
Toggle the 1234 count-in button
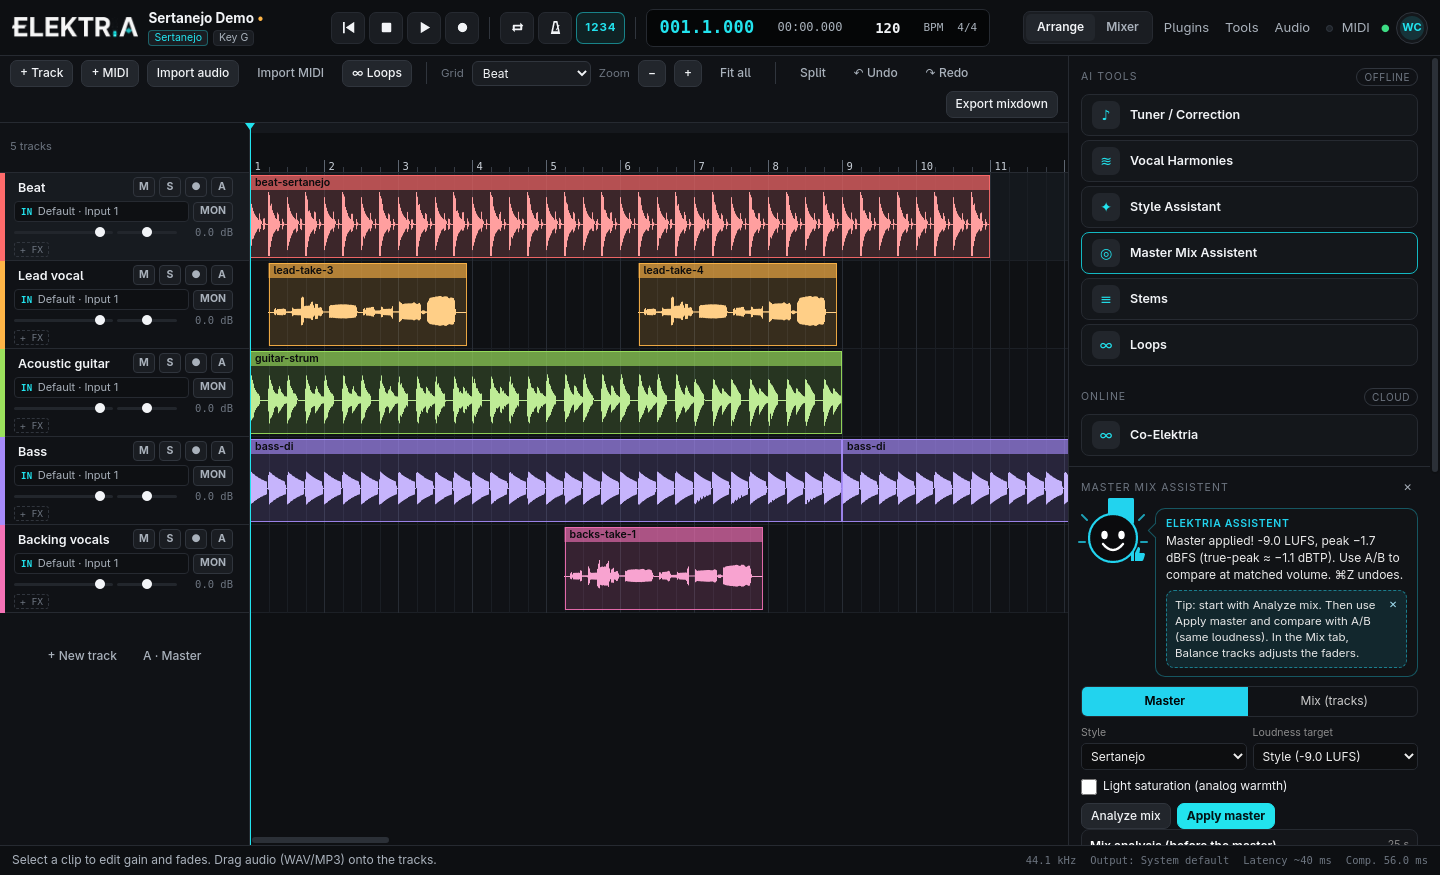click(600, 28)
